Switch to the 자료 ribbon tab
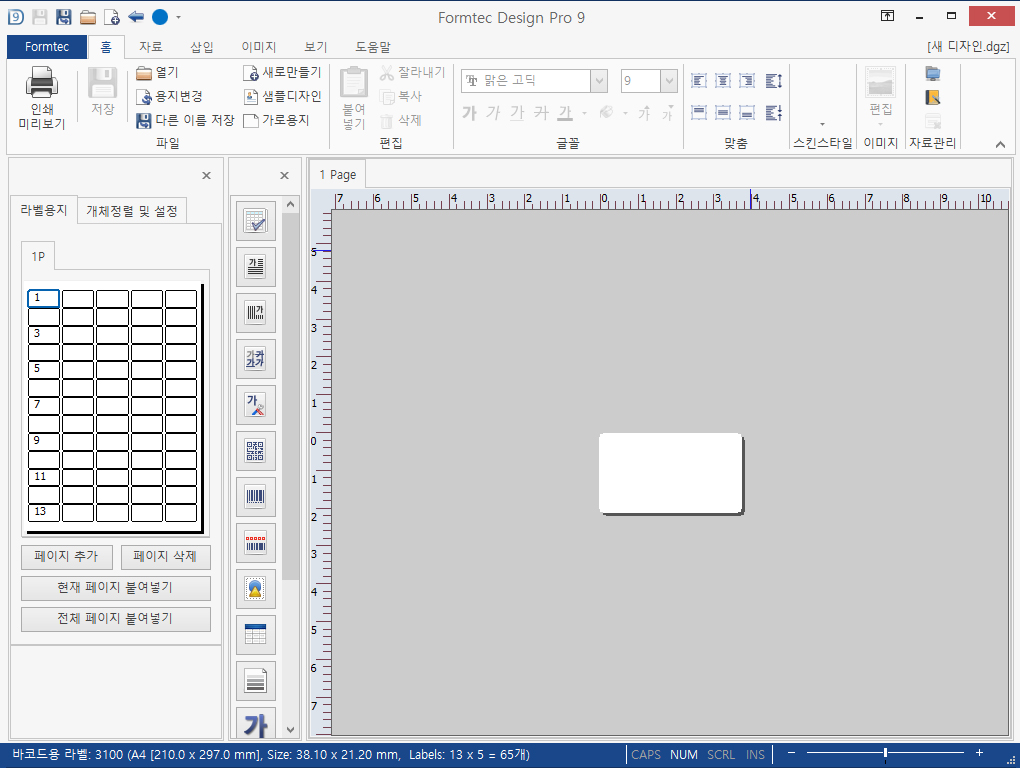Image resolution: width=1020 pixels, height=768 pixels. pyautogui.click(x=150, y=47)
